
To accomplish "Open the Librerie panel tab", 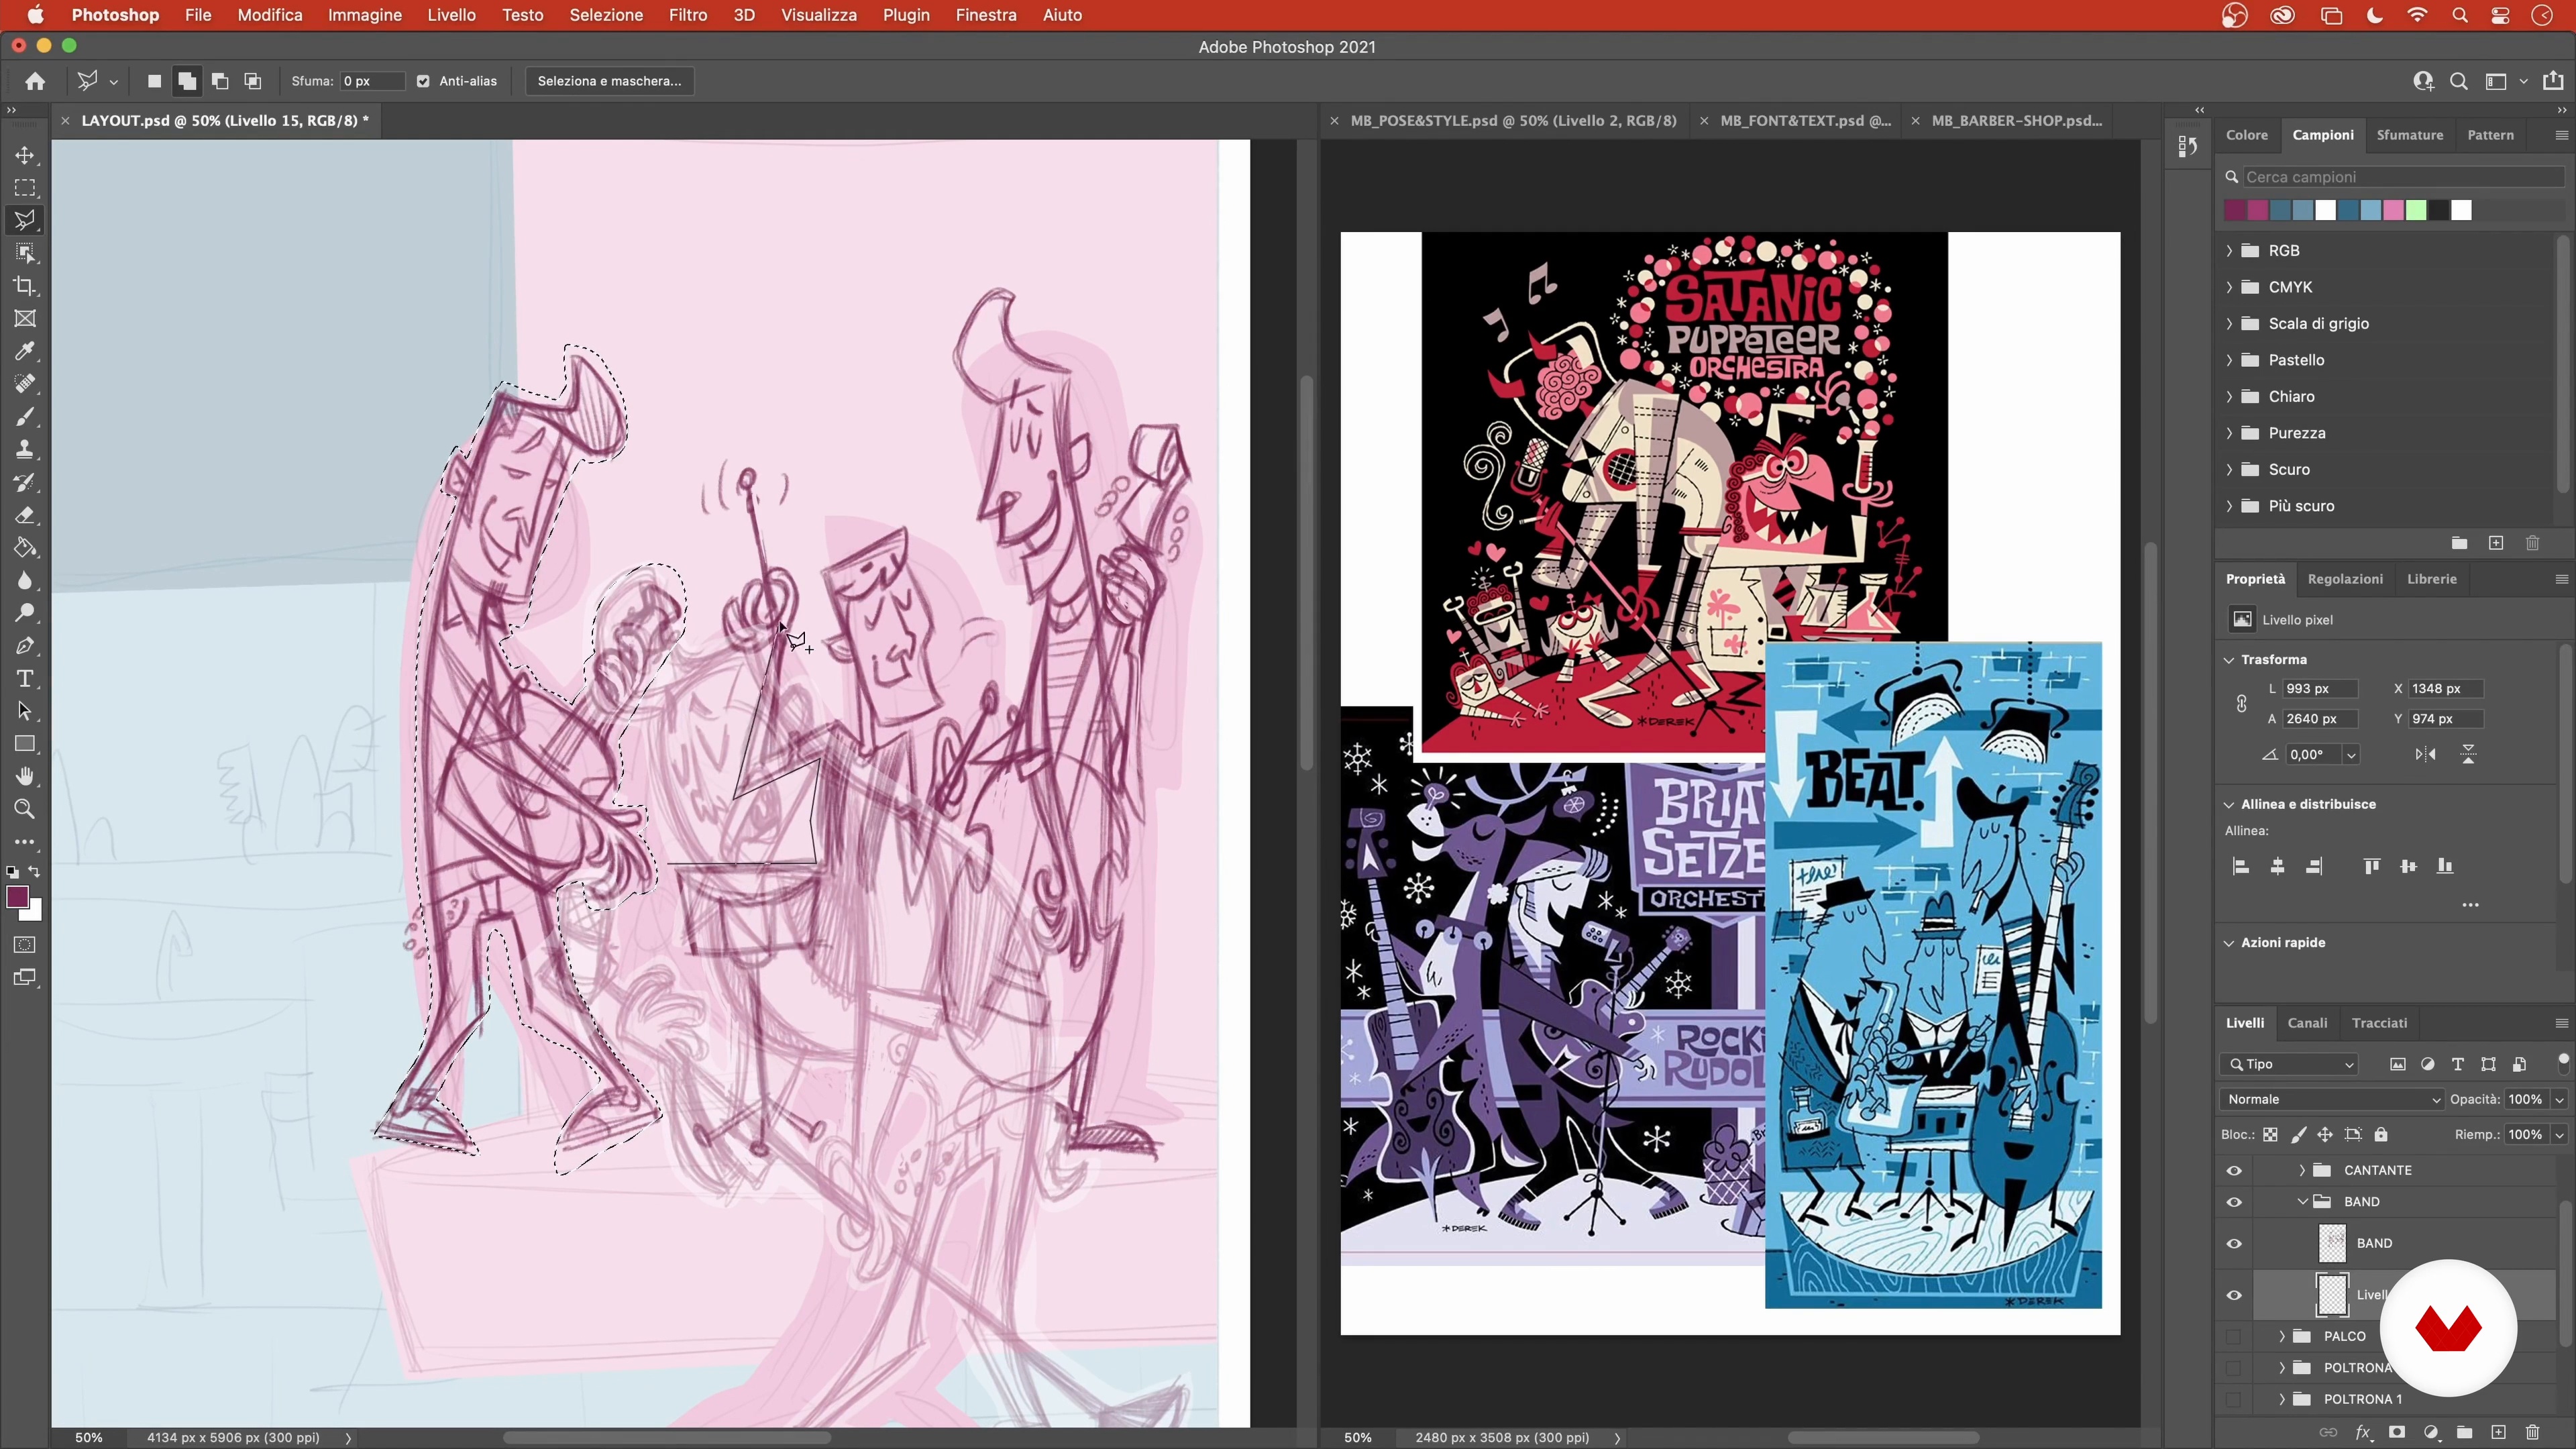I will pos(2431,579).
